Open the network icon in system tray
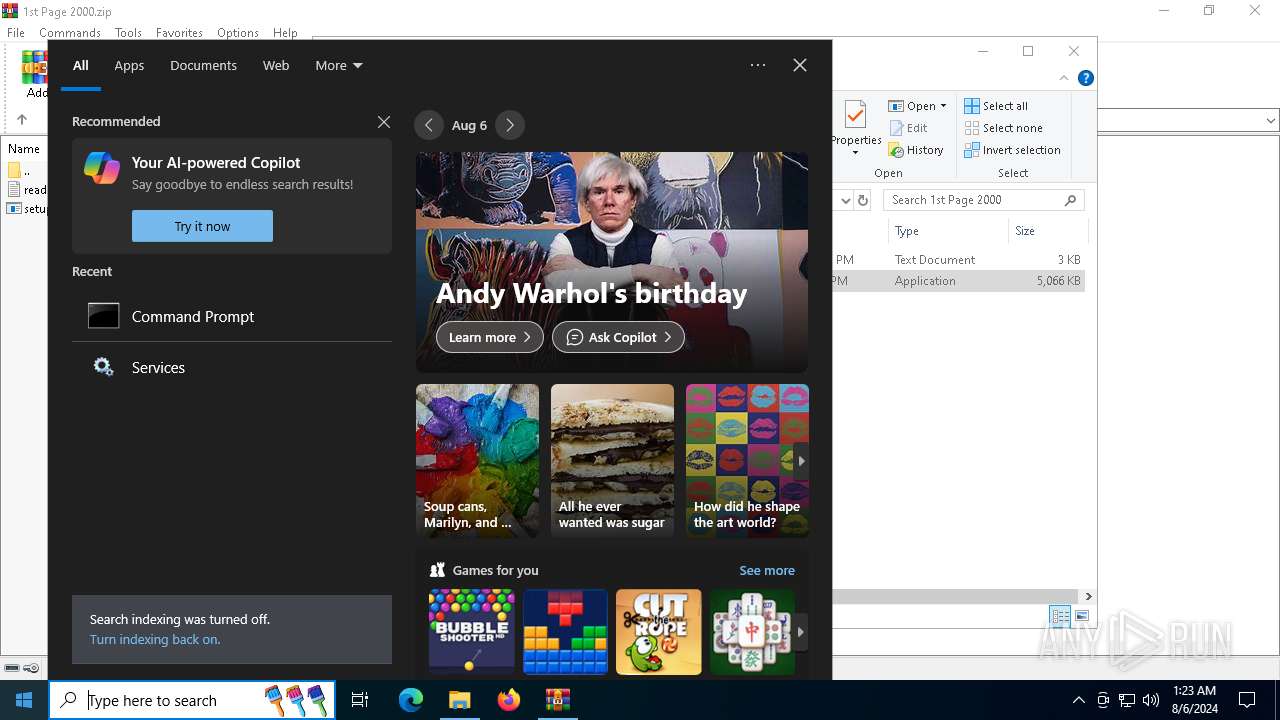1280x720 pixels. [x=1127, y=700]
